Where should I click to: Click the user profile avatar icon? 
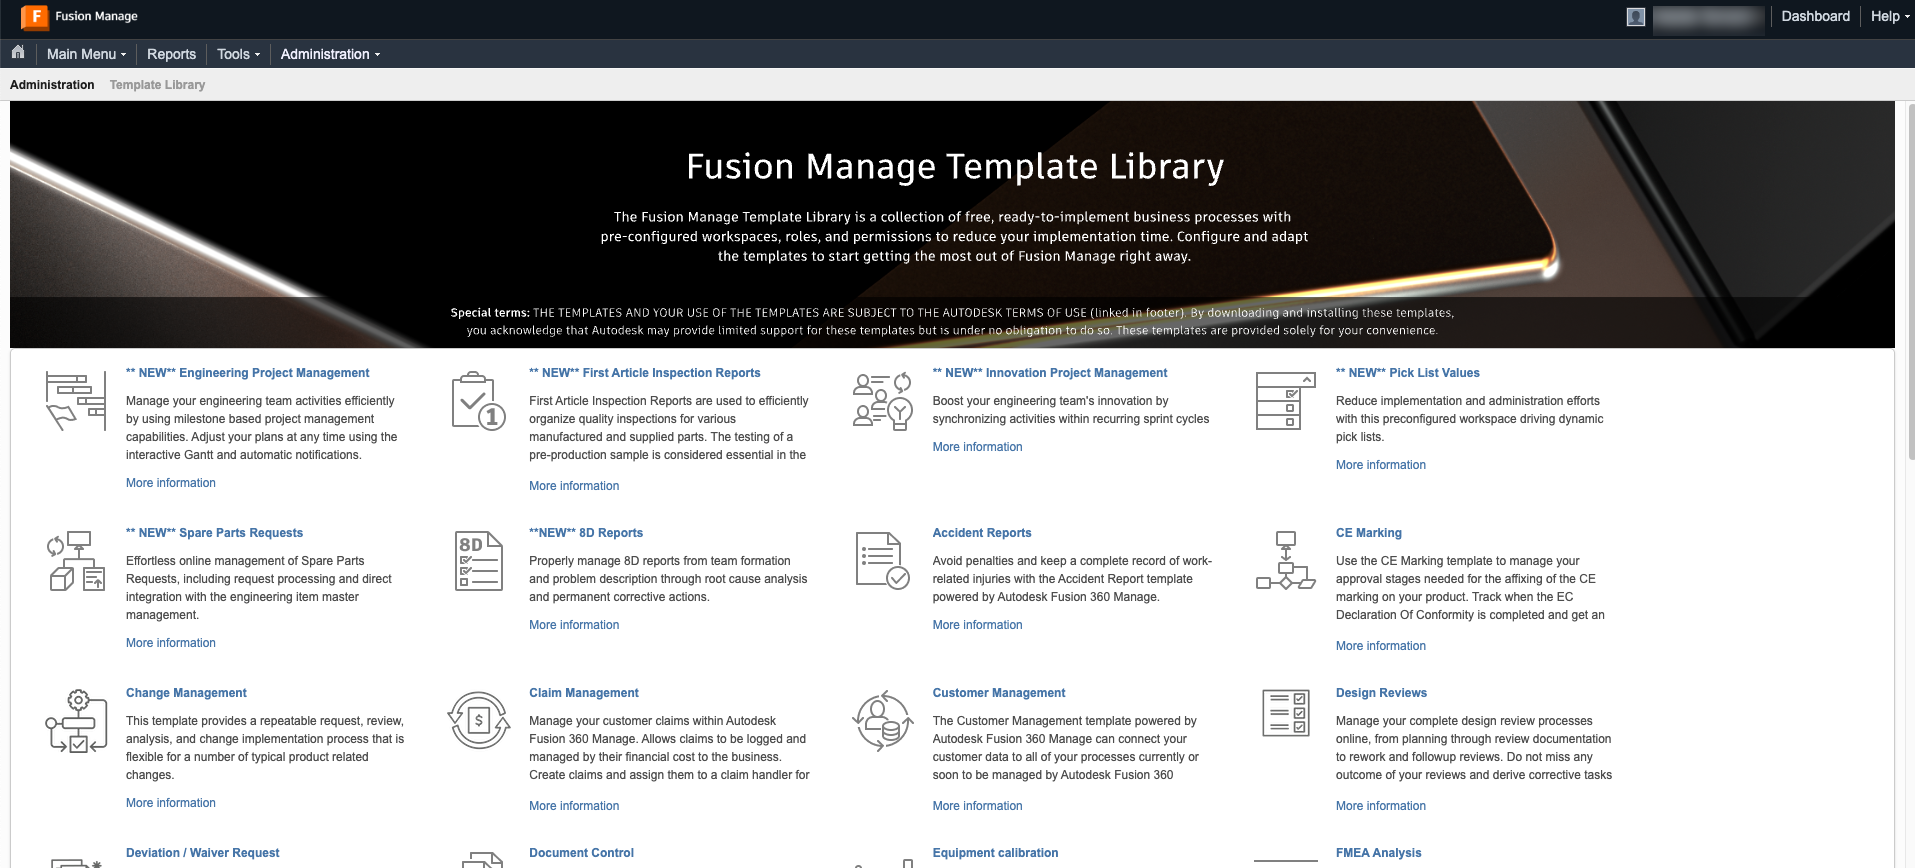(x=1636, y=17)
